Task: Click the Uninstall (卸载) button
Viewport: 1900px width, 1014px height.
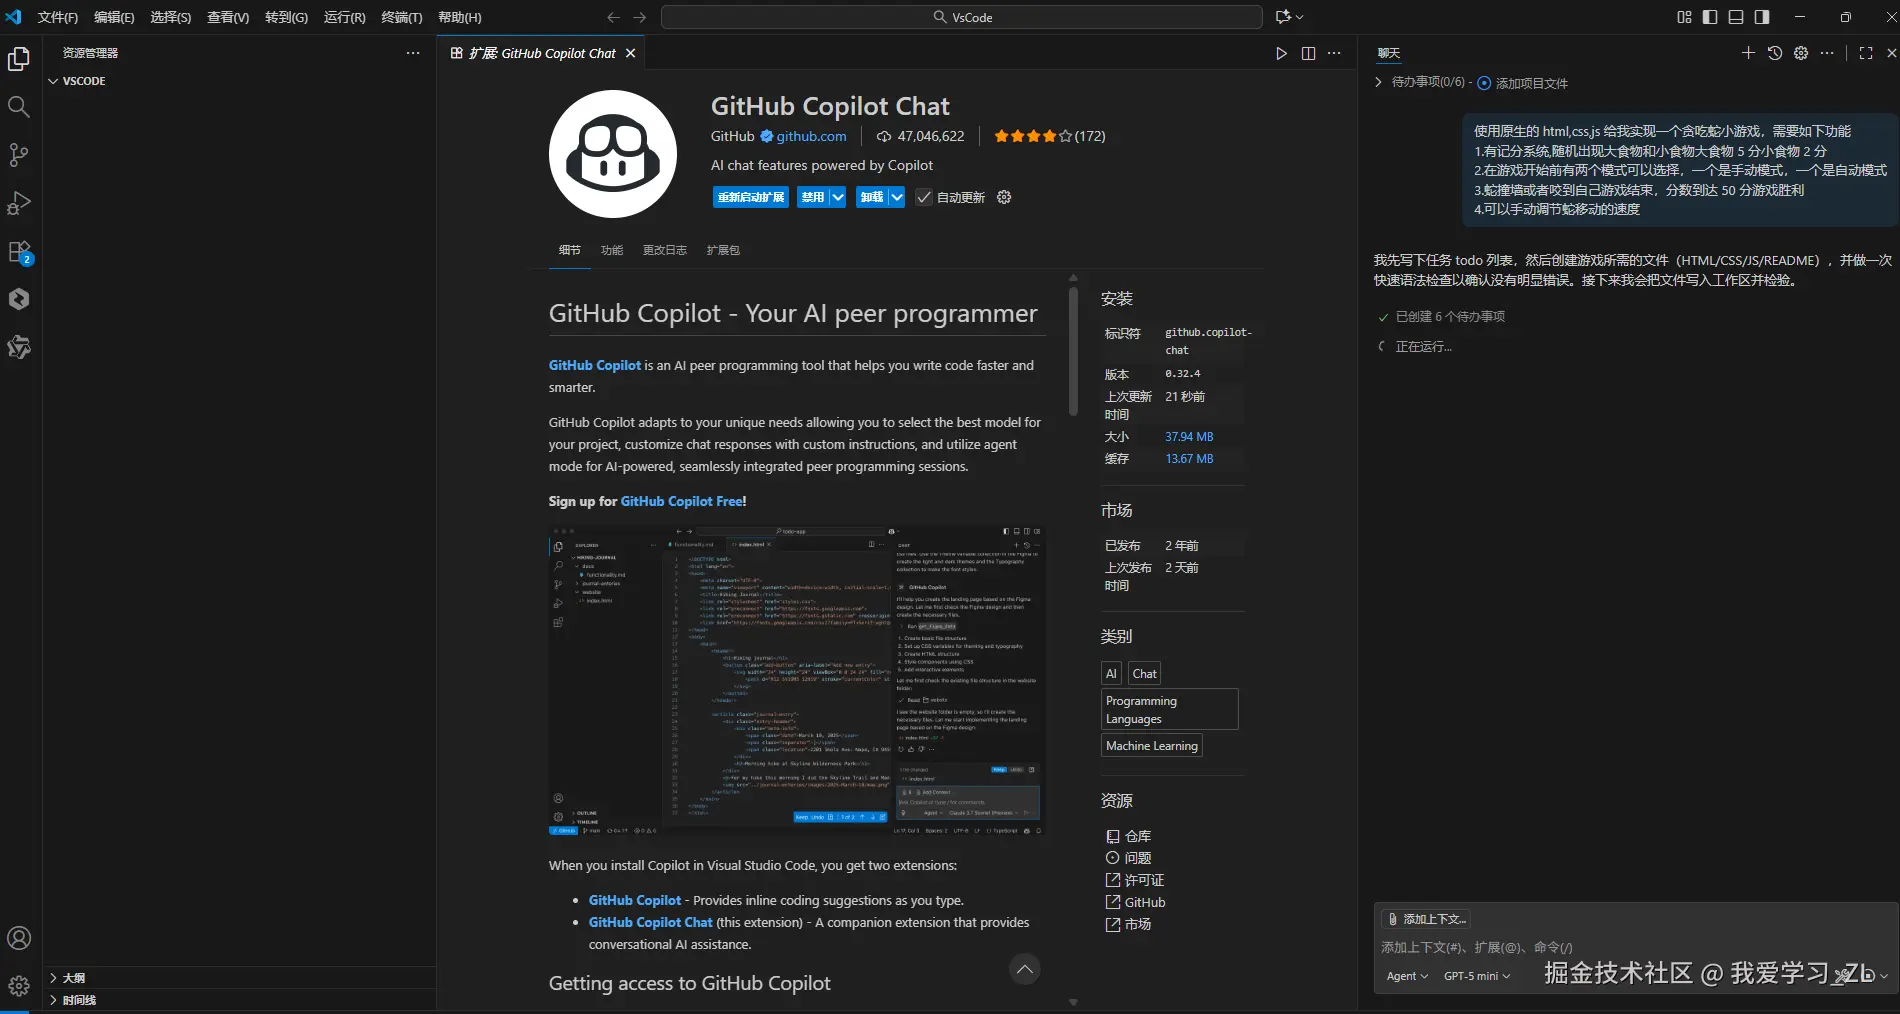Action: click(x=873, y=197)
